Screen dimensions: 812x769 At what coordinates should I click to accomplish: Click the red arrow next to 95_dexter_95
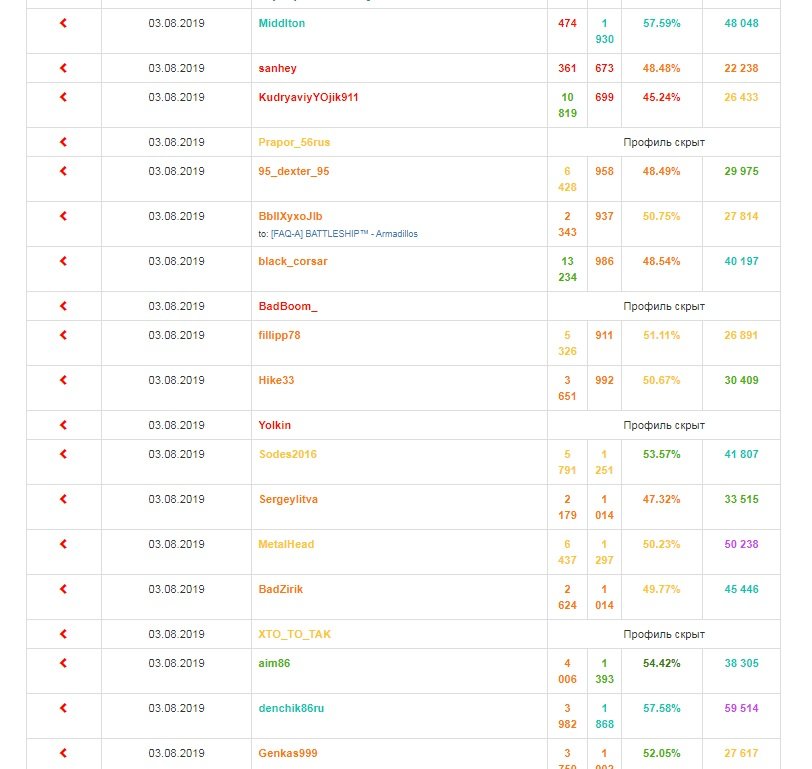coord(63,171)
